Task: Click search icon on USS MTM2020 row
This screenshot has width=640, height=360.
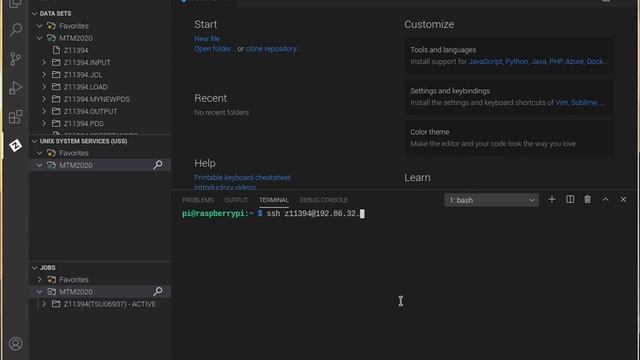Action: click(158, 165)
